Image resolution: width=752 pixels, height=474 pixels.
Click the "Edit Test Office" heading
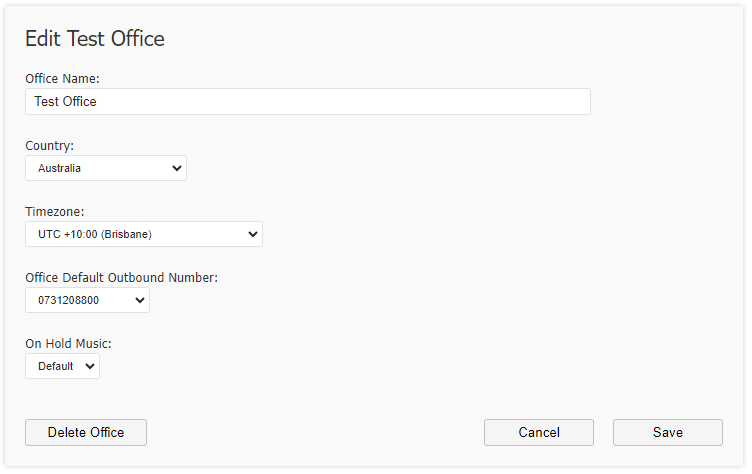95,39
